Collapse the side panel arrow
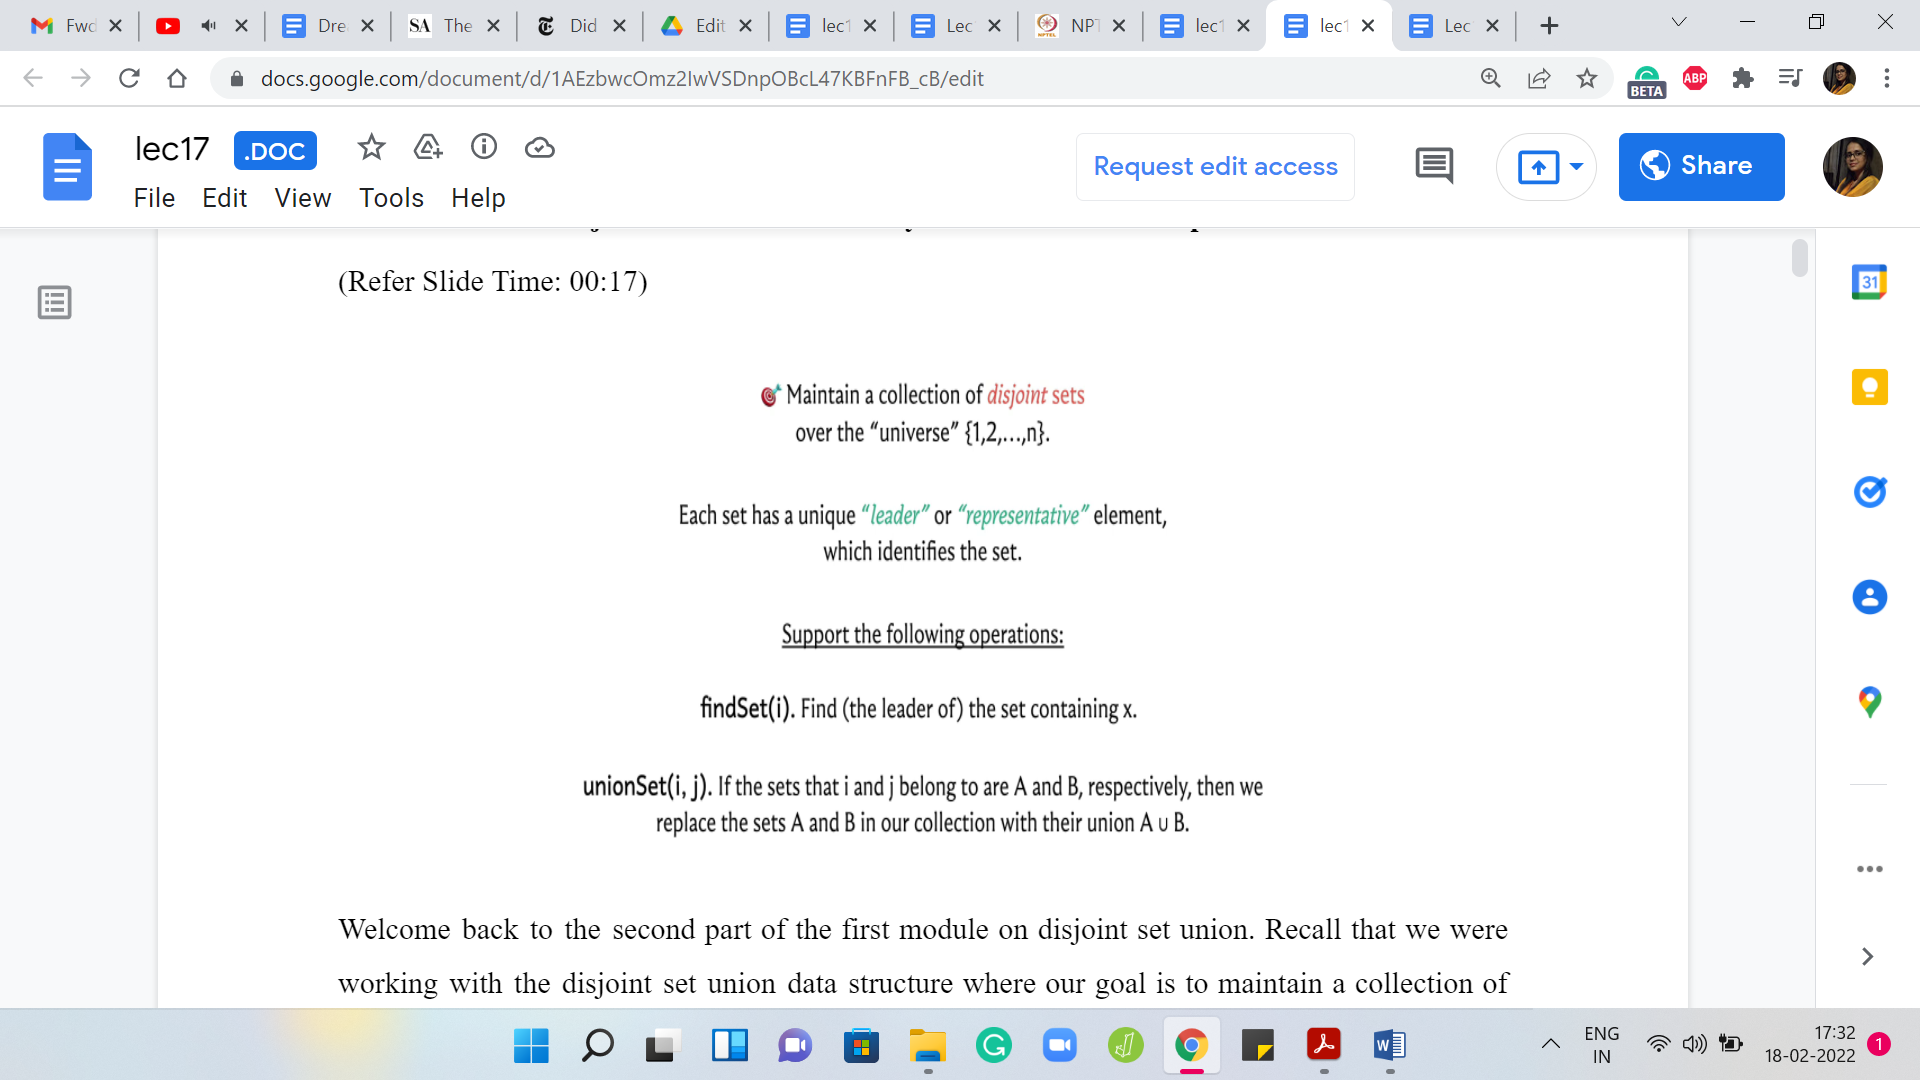Screen dimensions: 1920x1080 click(1867, 957)
